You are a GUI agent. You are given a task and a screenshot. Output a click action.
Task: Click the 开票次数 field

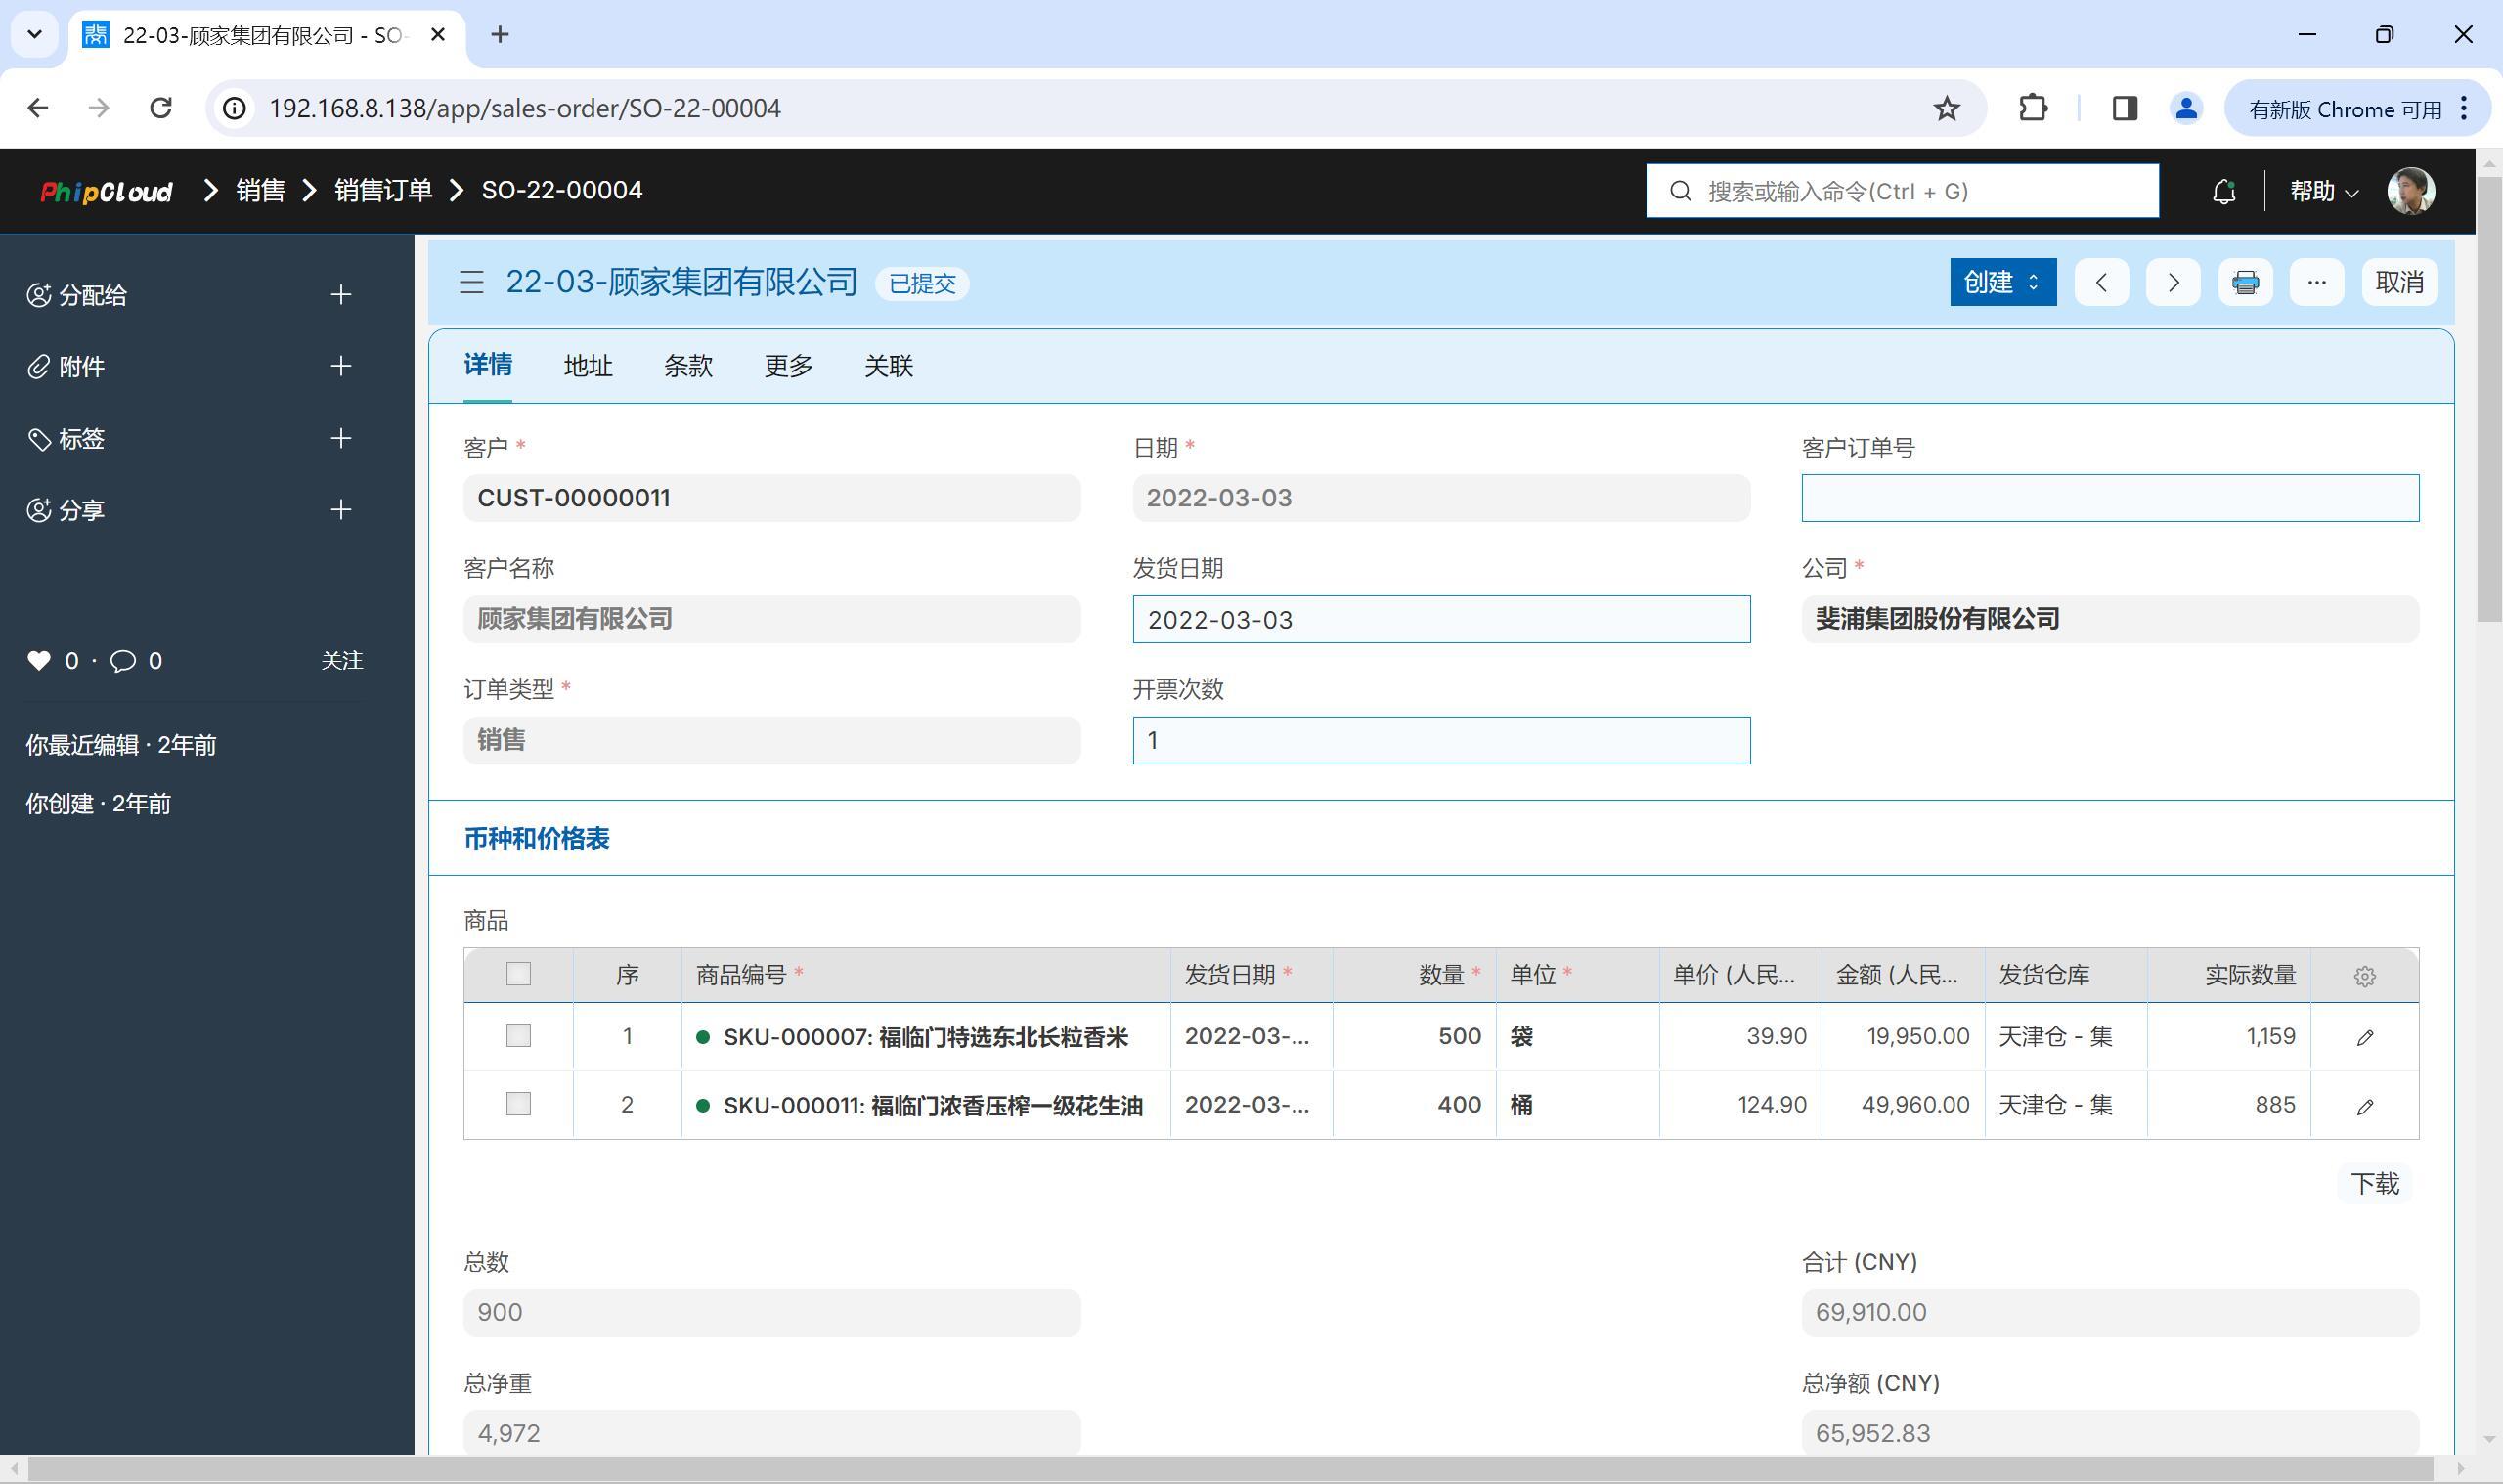point(1441,741)
